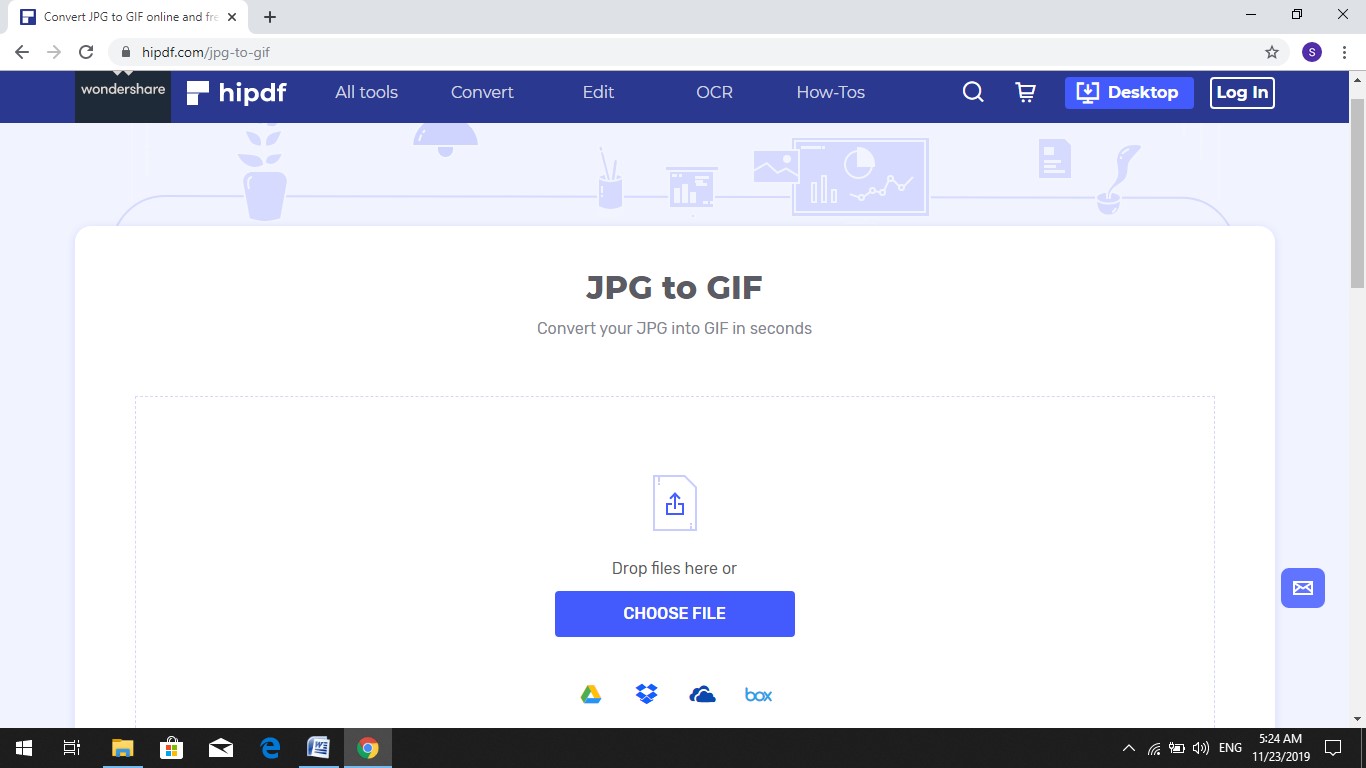This screenshot has height=768, width=1366.
Task: Open the OCR menu item
Action: tap(714, 92)
